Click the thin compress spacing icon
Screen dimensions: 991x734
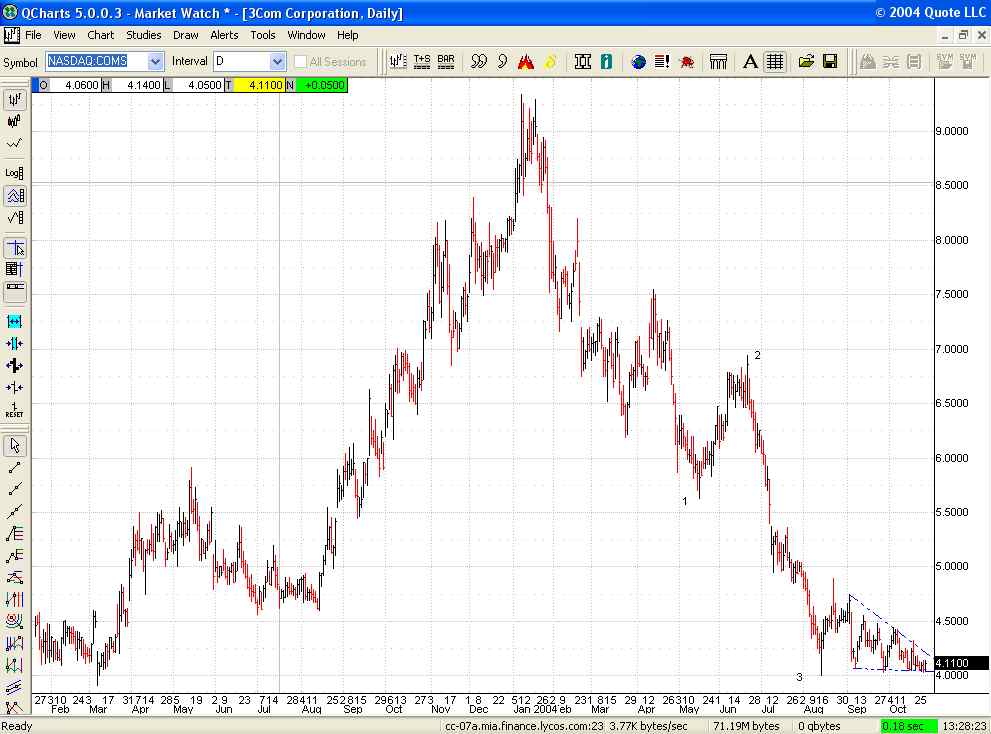tap(14, 388)
